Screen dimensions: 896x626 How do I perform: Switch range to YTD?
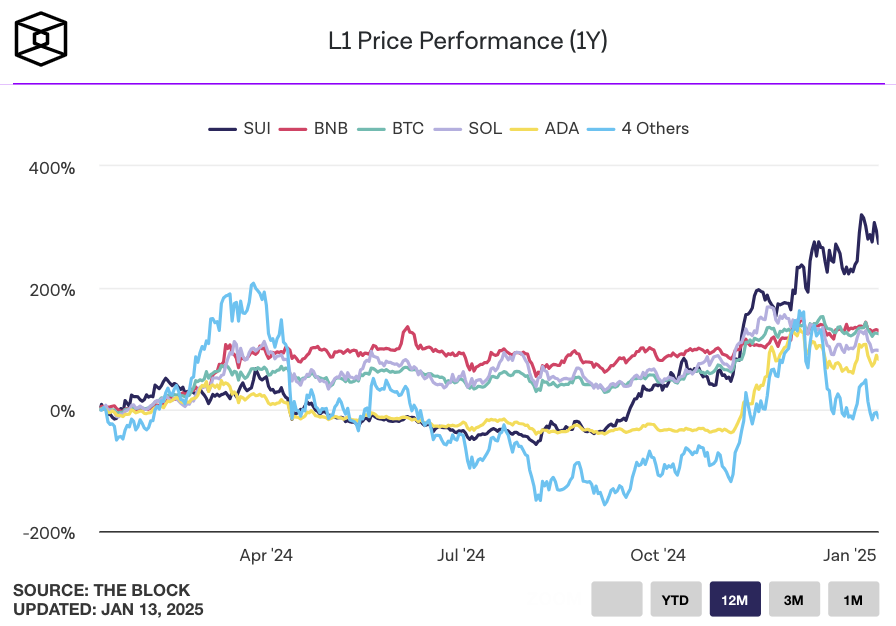675,600
